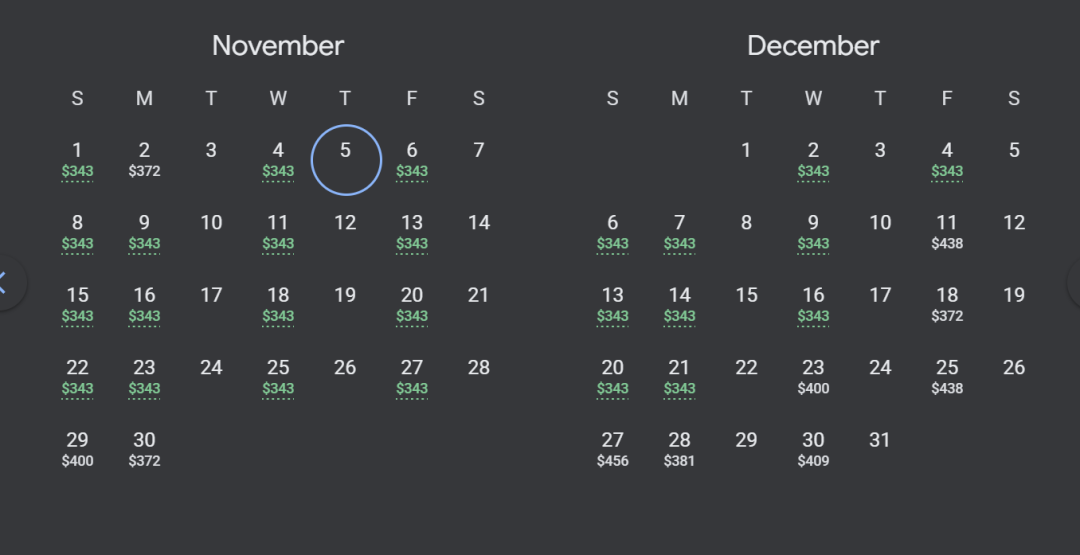Viewport: 1080px width, 555px height.
Task: Select November 13 in the calendar
Action: pyautogui.click(x=412, y=232)
